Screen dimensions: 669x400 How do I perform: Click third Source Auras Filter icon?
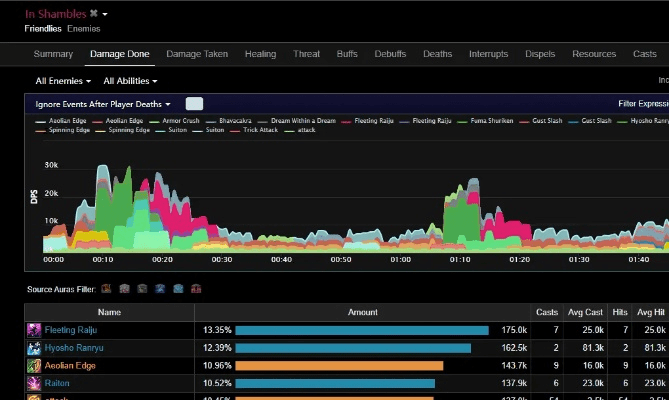tap(142, 289)
